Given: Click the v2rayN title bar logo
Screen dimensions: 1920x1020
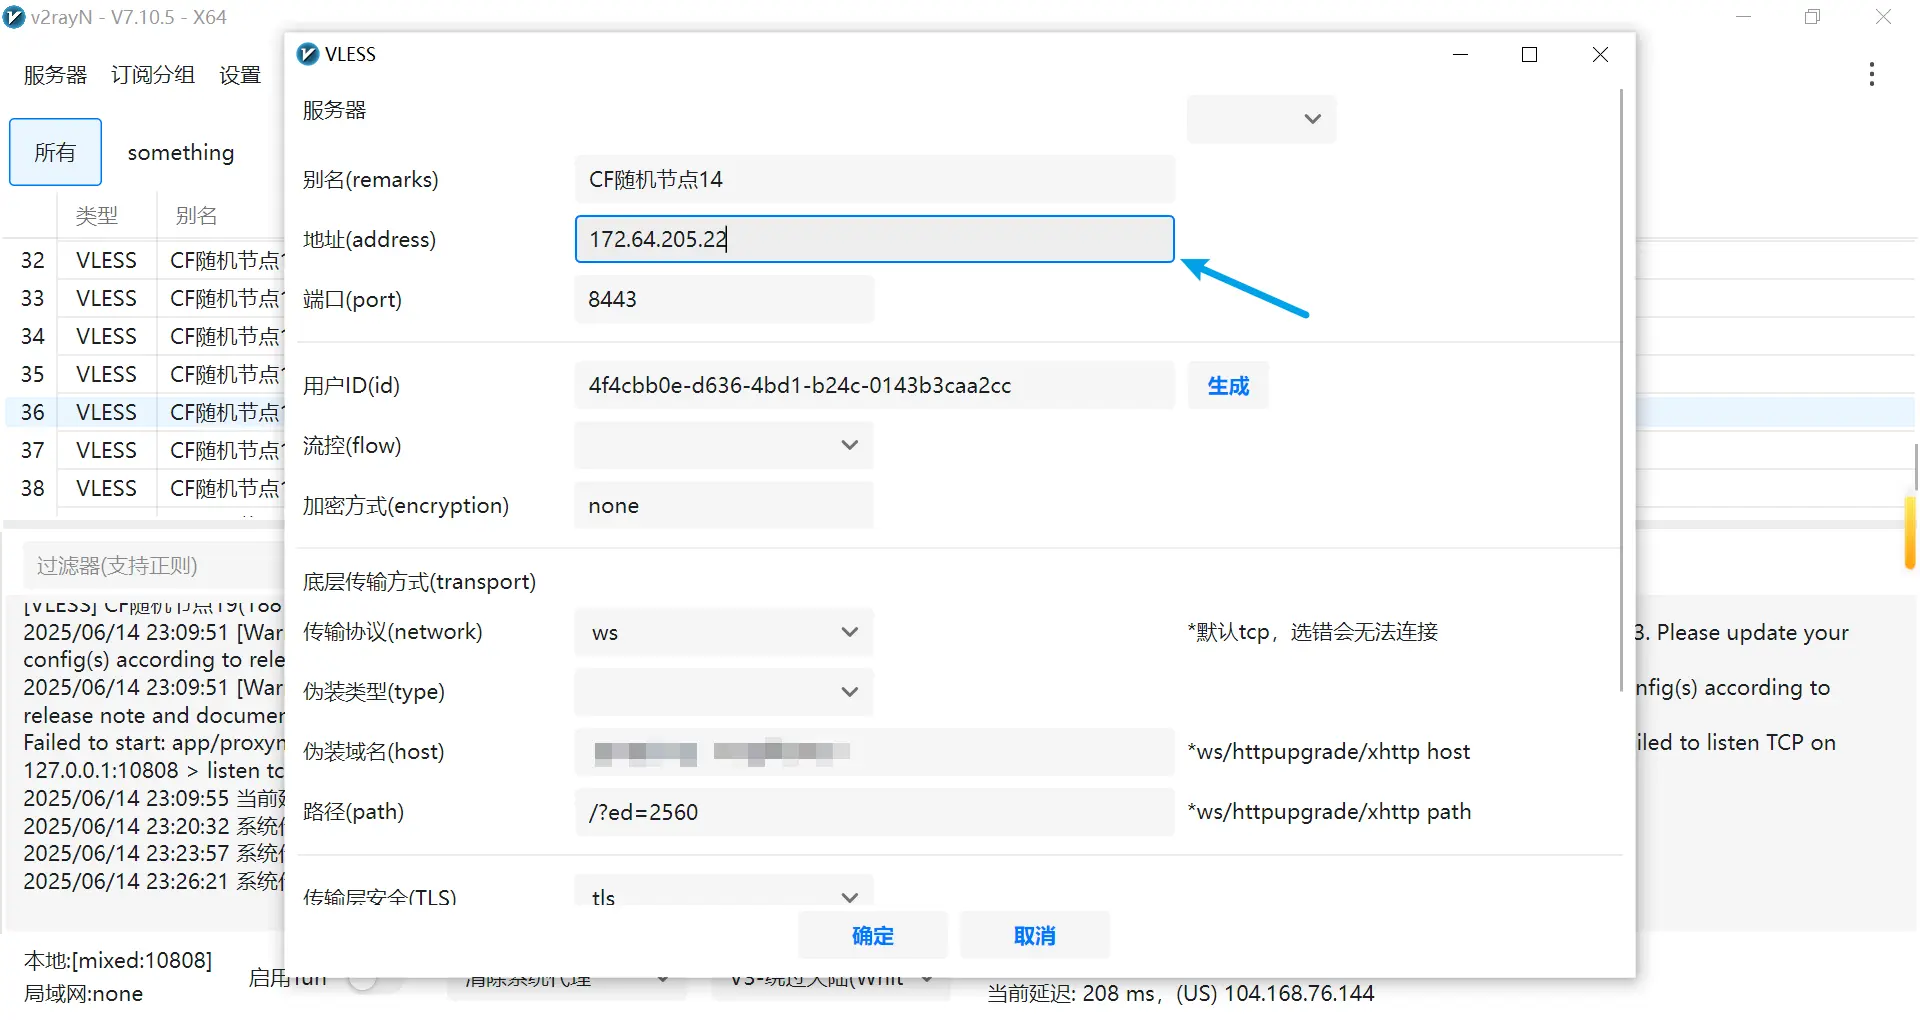Looking at the screenshot, I should point(14,17).
